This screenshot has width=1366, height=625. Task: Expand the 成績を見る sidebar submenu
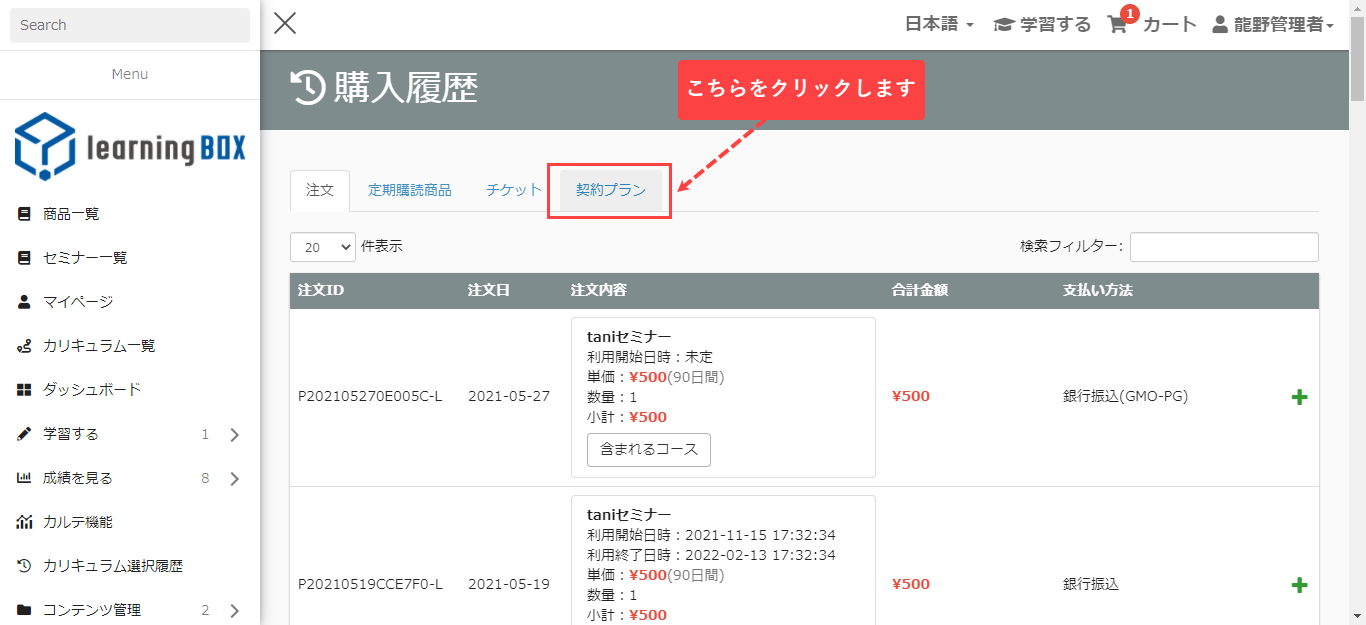pyautogui.click(x=235, y=479)
